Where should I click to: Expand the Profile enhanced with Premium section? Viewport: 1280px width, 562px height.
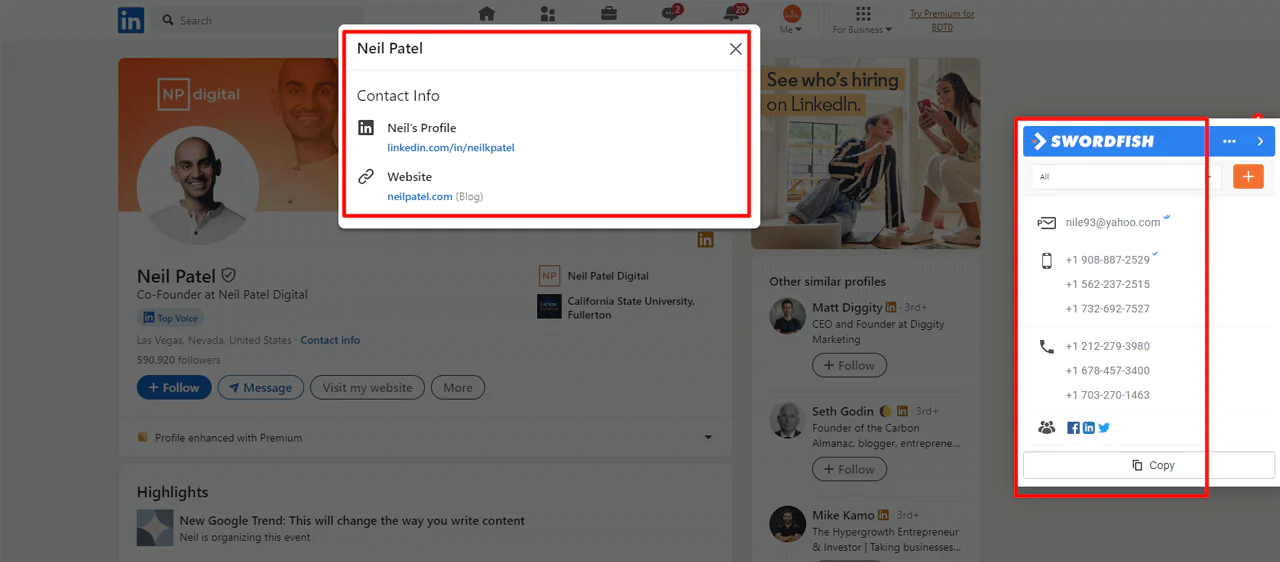click(x=709, y=438)
